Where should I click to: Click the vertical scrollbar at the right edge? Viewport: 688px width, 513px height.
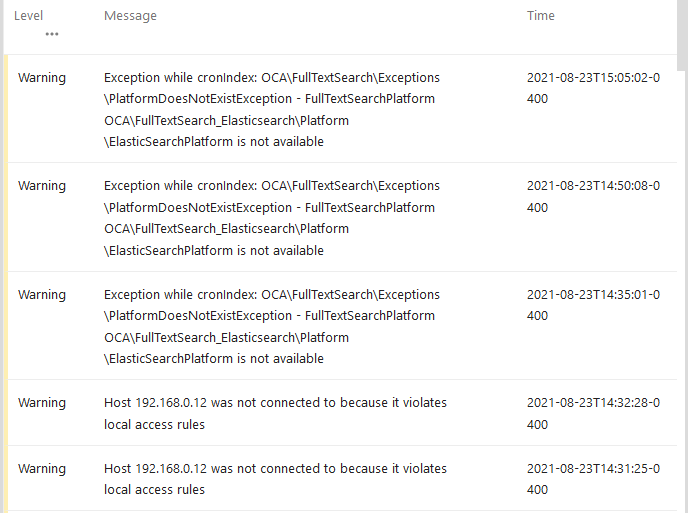click(682, 35)
